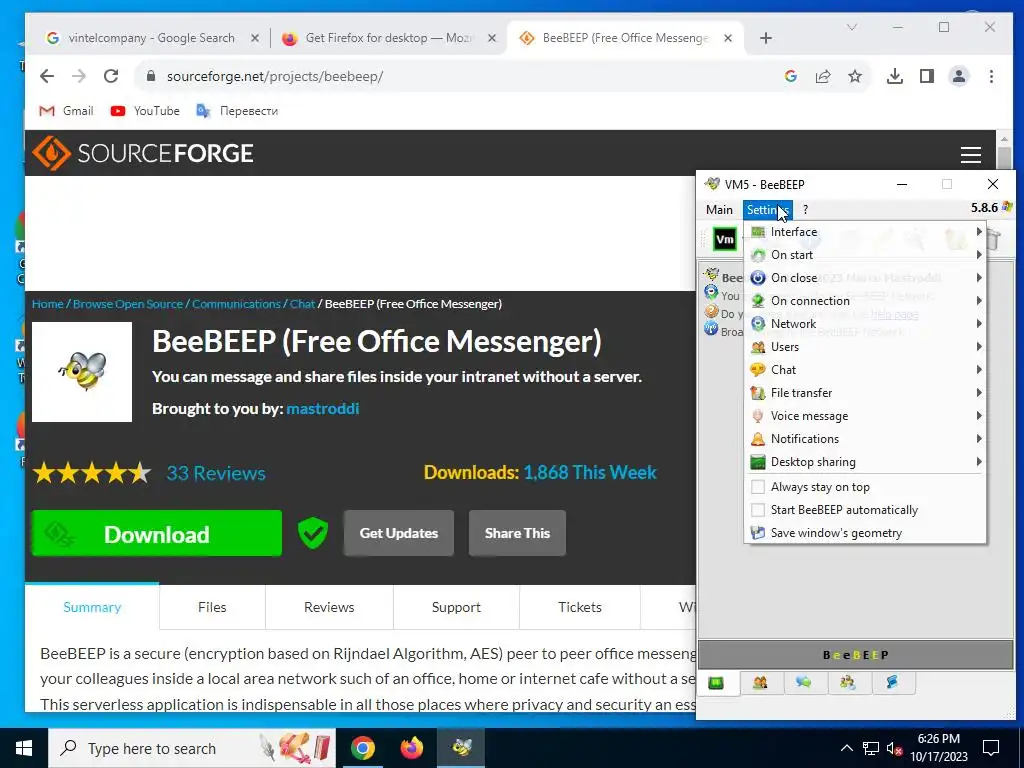
Task: Click Browse Open Source breadcrumb
Action: (128, 304)
